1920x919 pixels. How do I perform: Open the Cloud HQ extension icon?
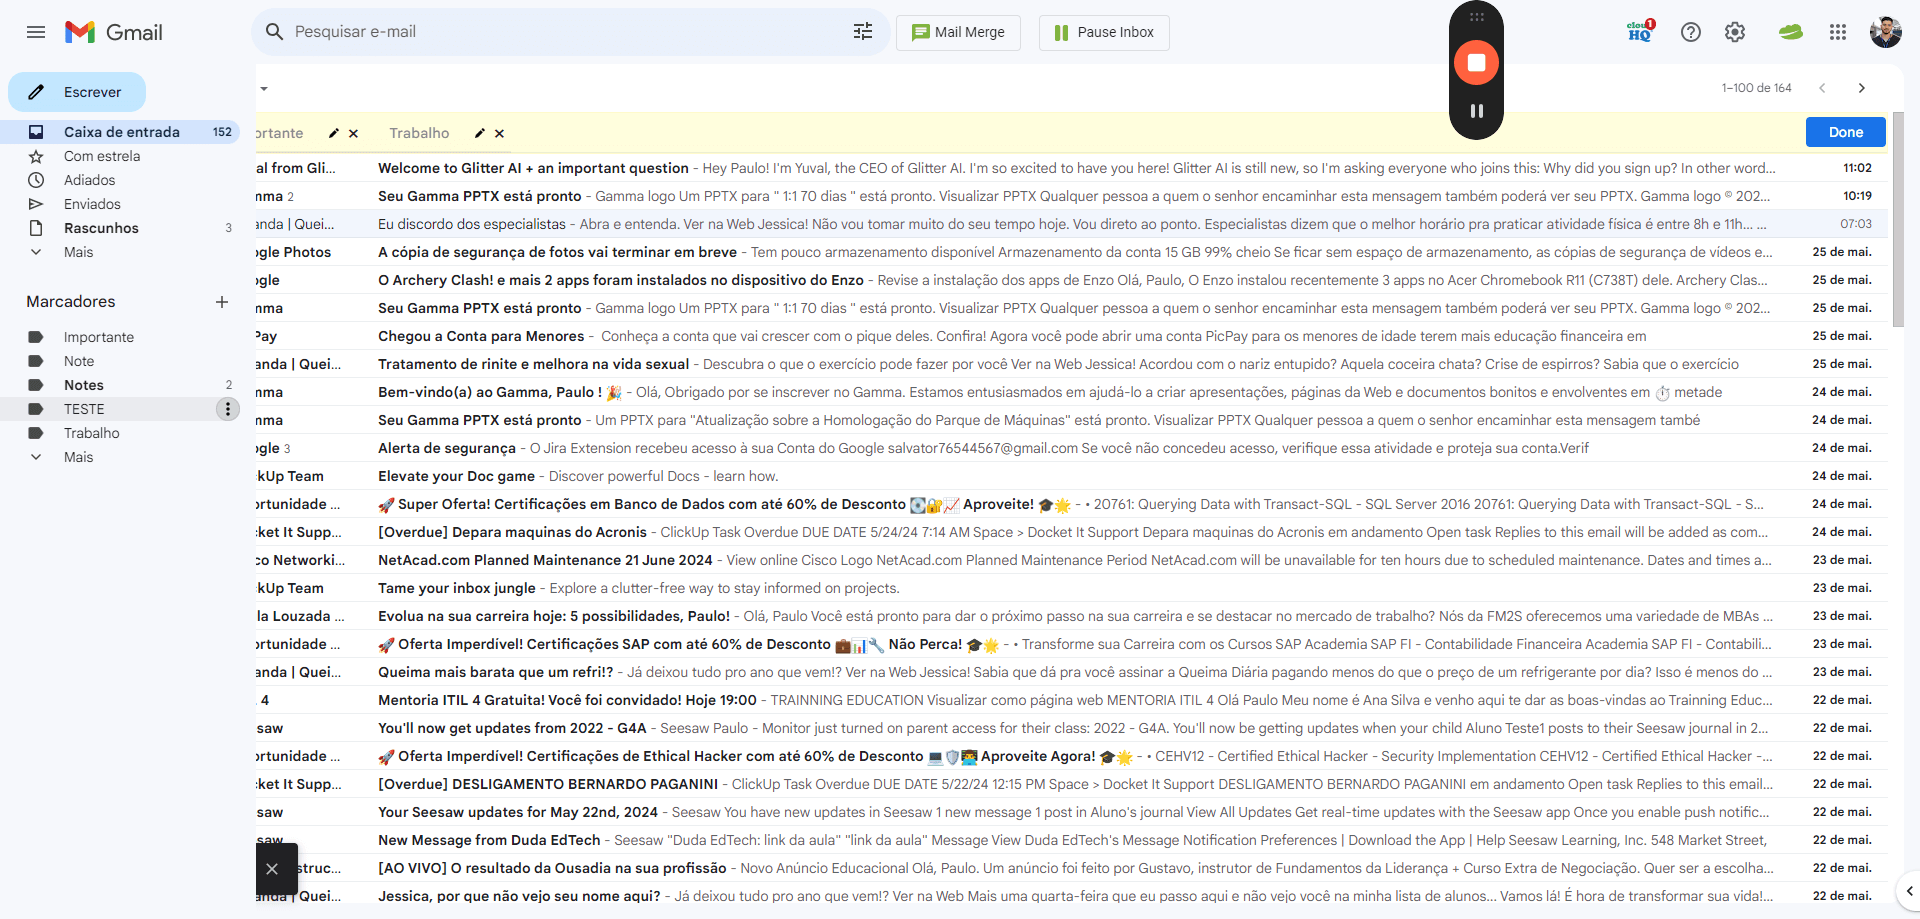[x=1640, y=32]
